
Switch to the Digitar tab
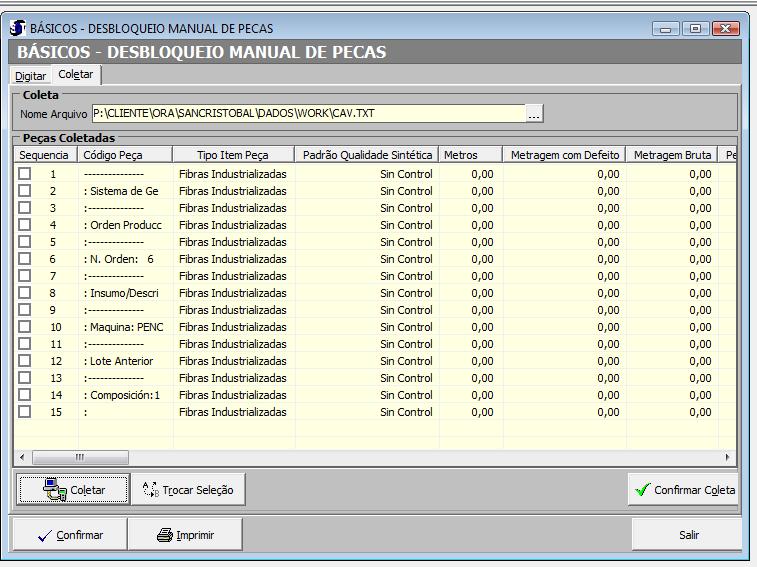click(30, 76)
